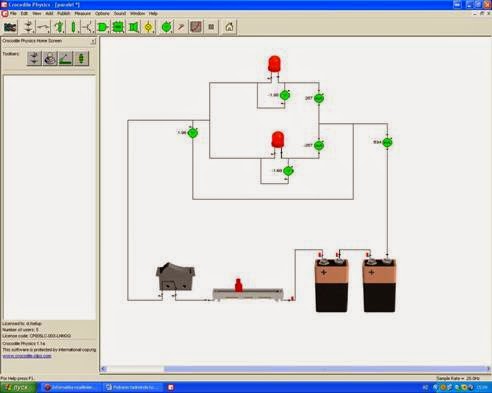This screenshot has width=492, height=393.
Task: Select the right battery
Action: (x=379, y=286)
